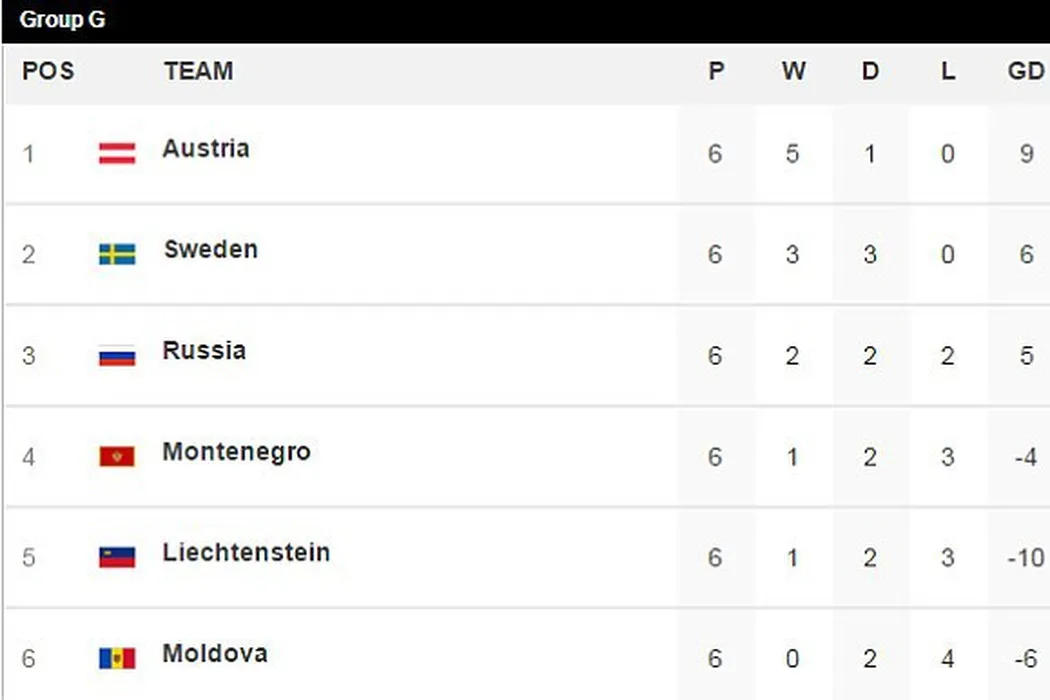Open the Austria team link
The image size is (1050, 700).
pyautogui.click(x=206, y=149)
